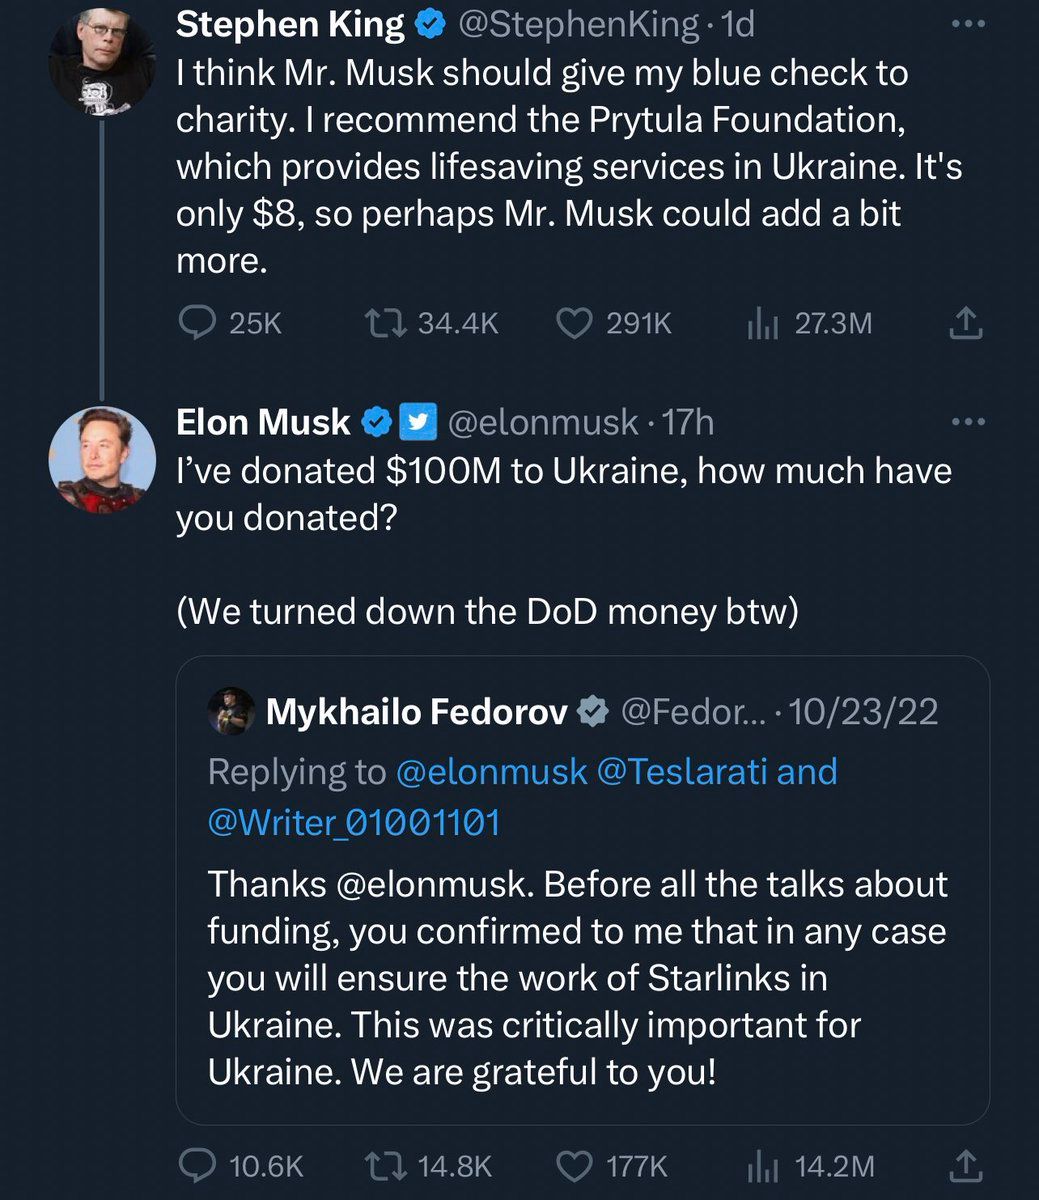
Task: View analytics on Stephen King's tweet
Action: coord(762,323)
